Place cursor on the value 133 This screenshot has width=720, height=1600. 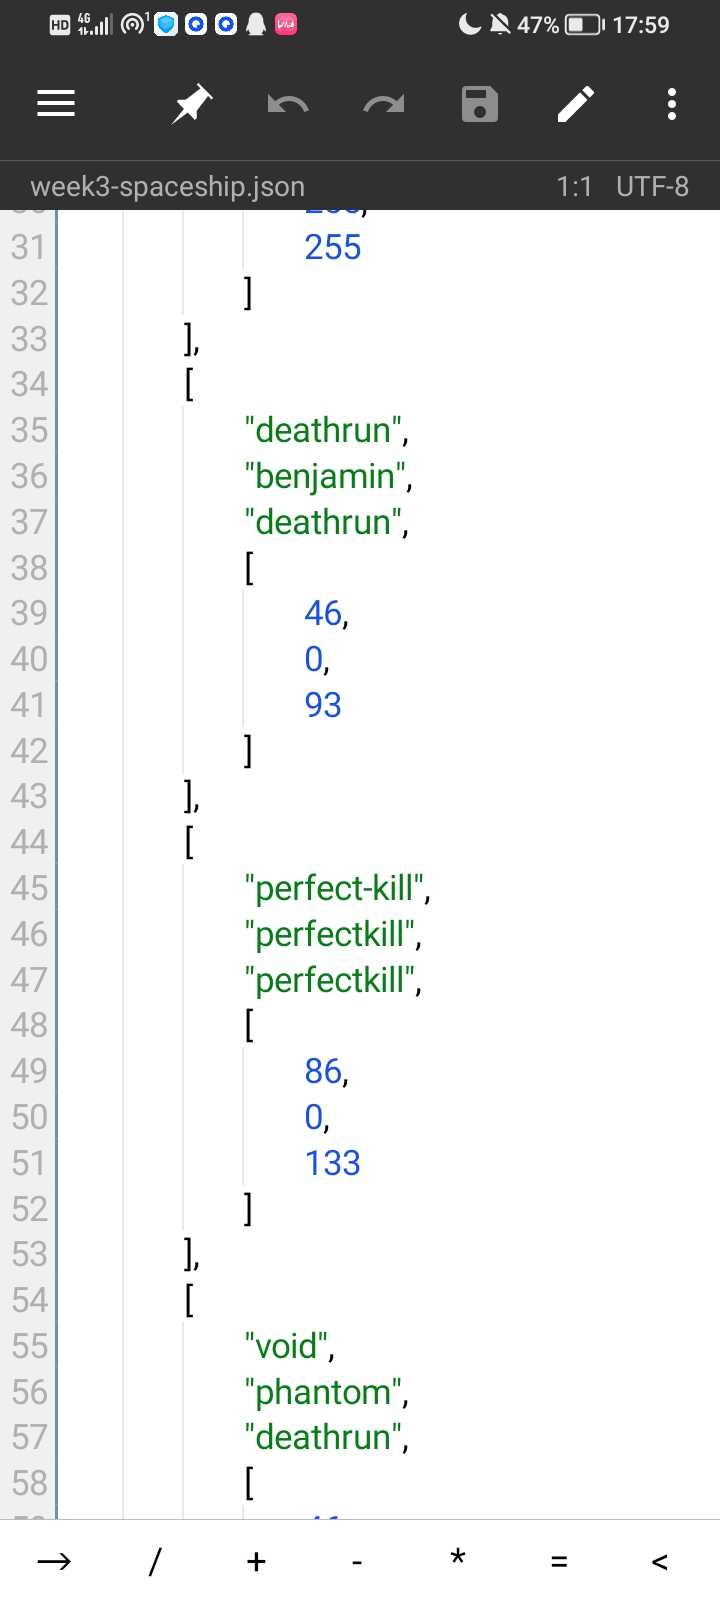tap(332, 1163)
